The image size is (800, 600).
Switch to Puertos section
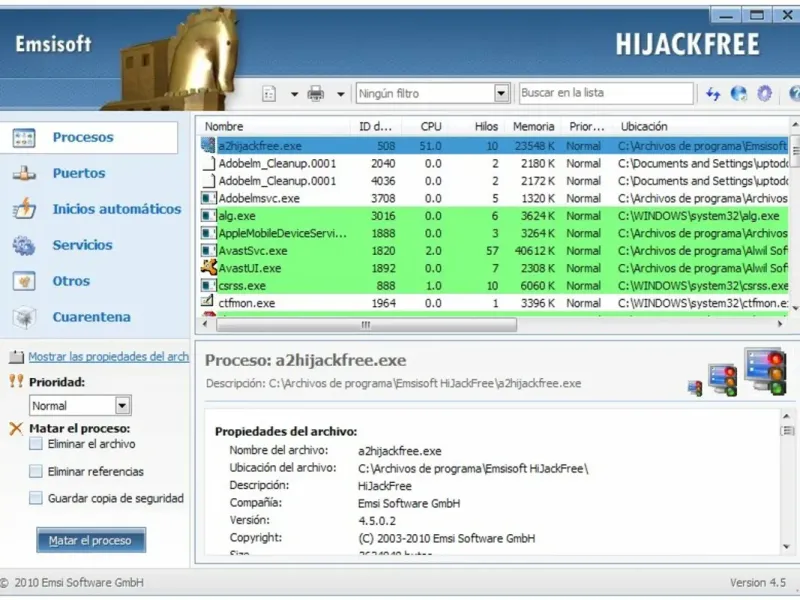pos(79,173)
